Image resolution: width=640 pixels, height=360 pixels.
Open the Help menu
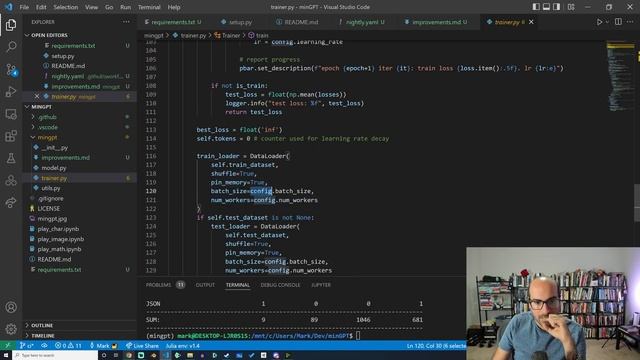174,7
